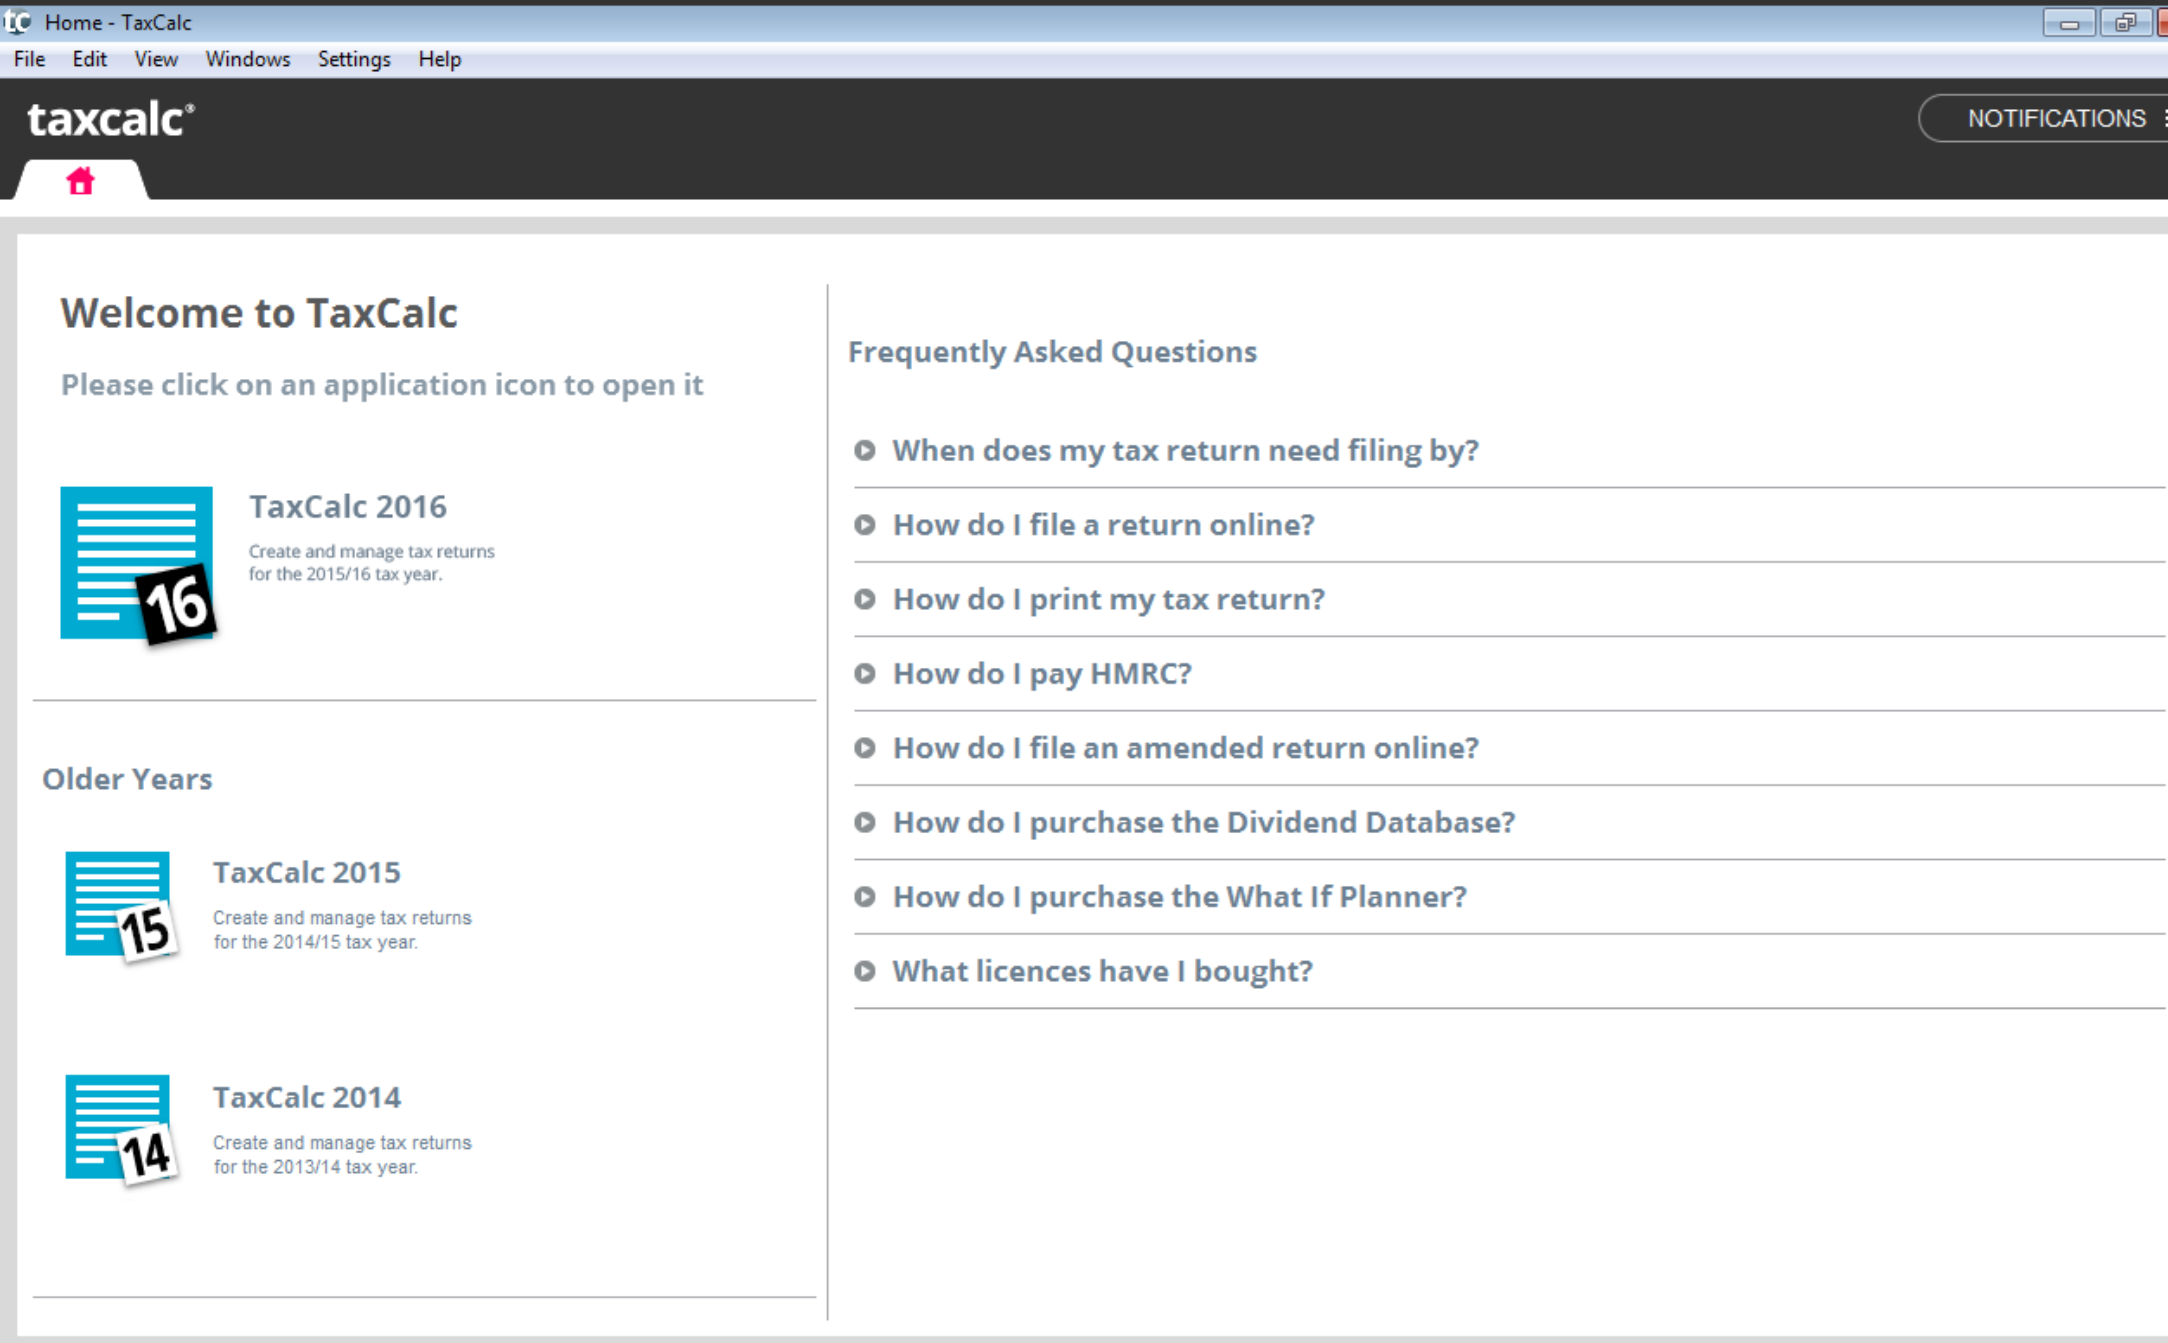Minimize the TaxCalc window
Screen dimensions: 2168x1343
point(2069,22)
